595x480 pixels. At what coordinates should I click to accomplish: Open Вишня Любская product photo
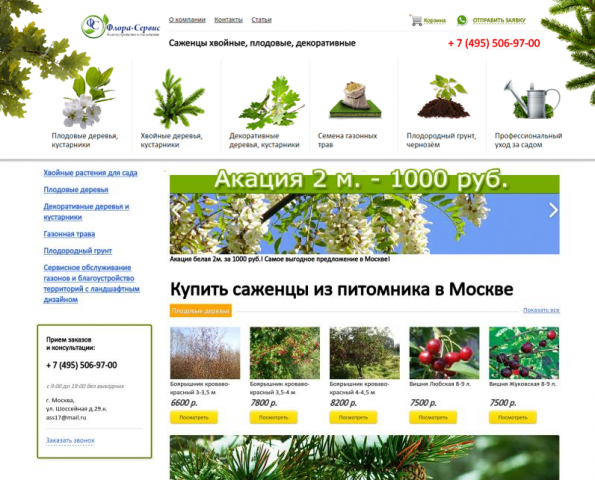444,353
